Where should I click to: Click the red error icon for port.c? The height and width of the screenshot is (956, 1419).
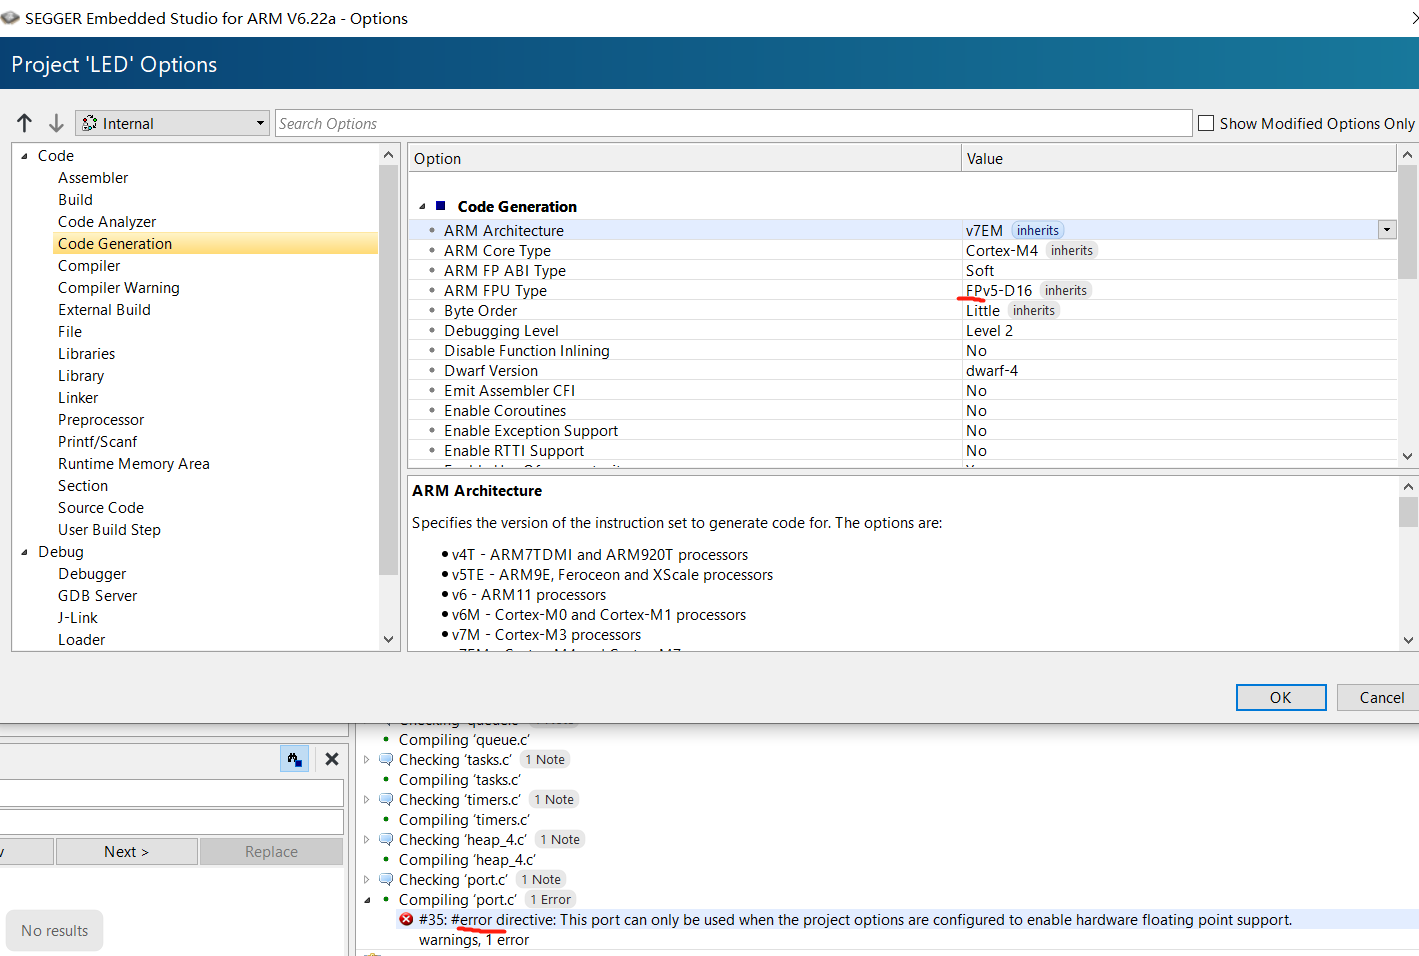tap(406, 919)
